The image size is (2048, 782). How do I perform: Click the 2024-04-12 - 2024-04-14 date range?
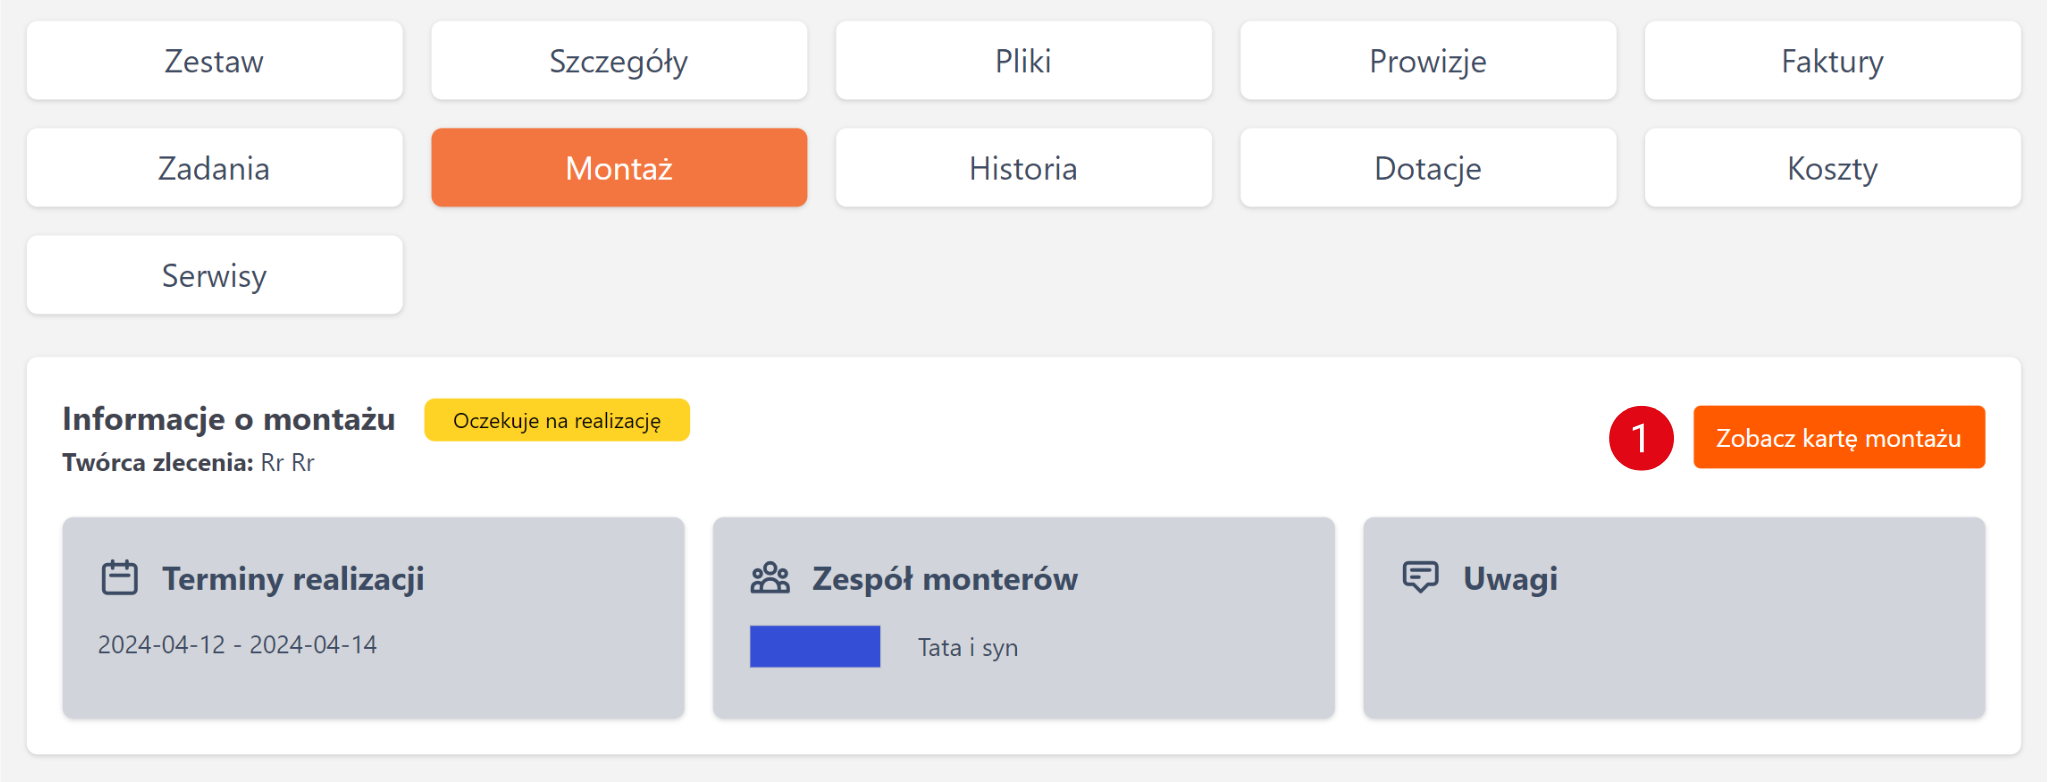click(237, 645)
